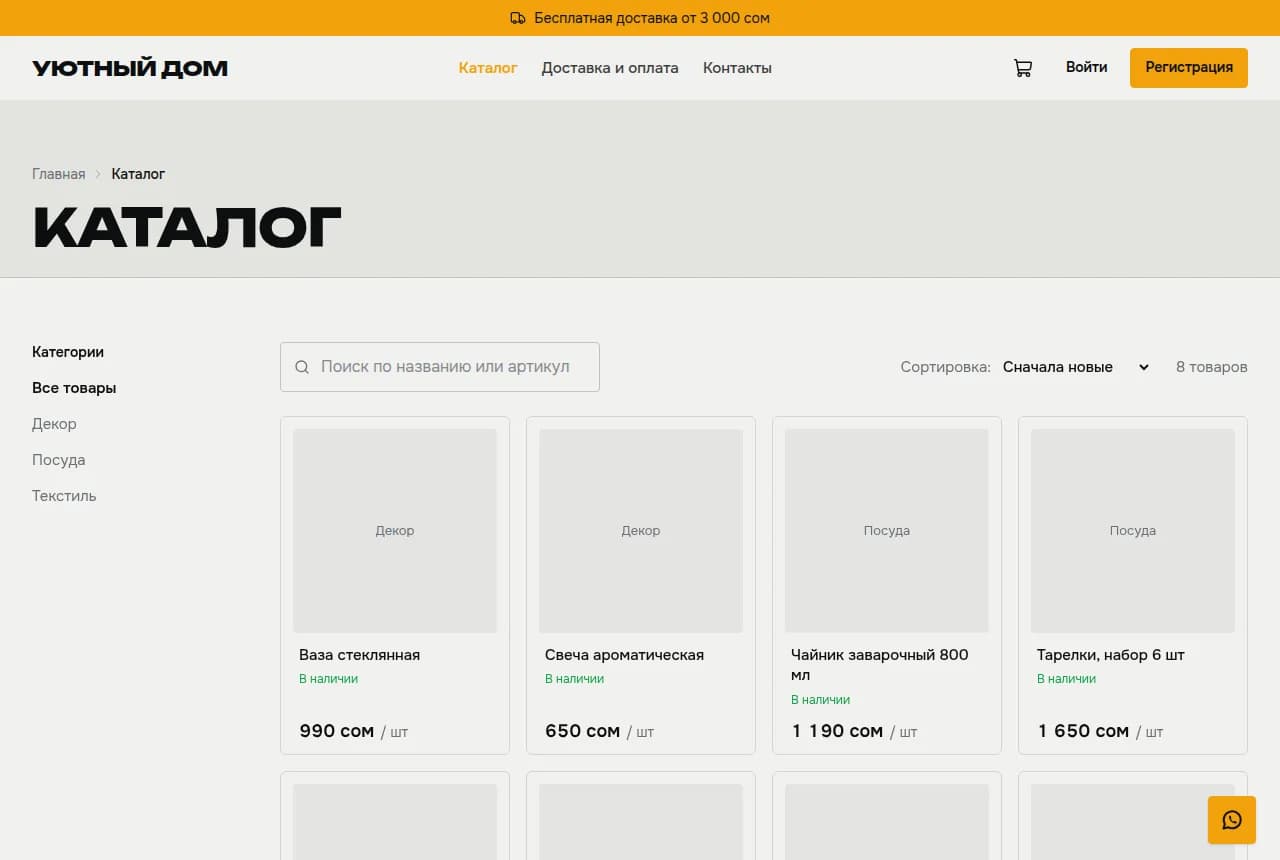Open the shopping cart icon

pyautogui.click(x=1022, y=68)
